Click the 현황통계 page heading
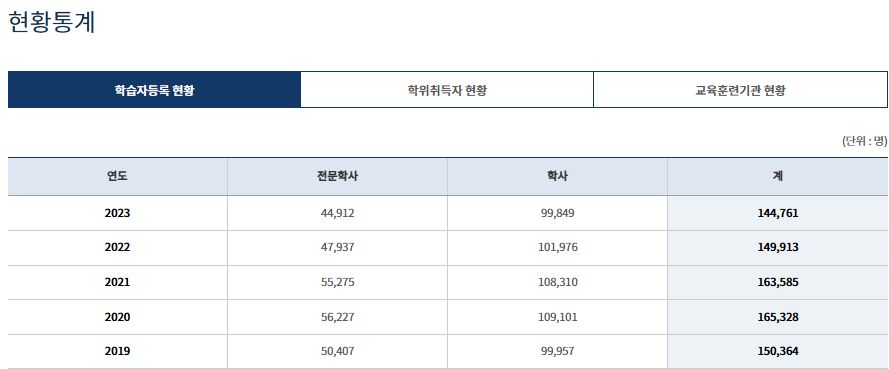This screenshot has height=369, width=889. 52,22
